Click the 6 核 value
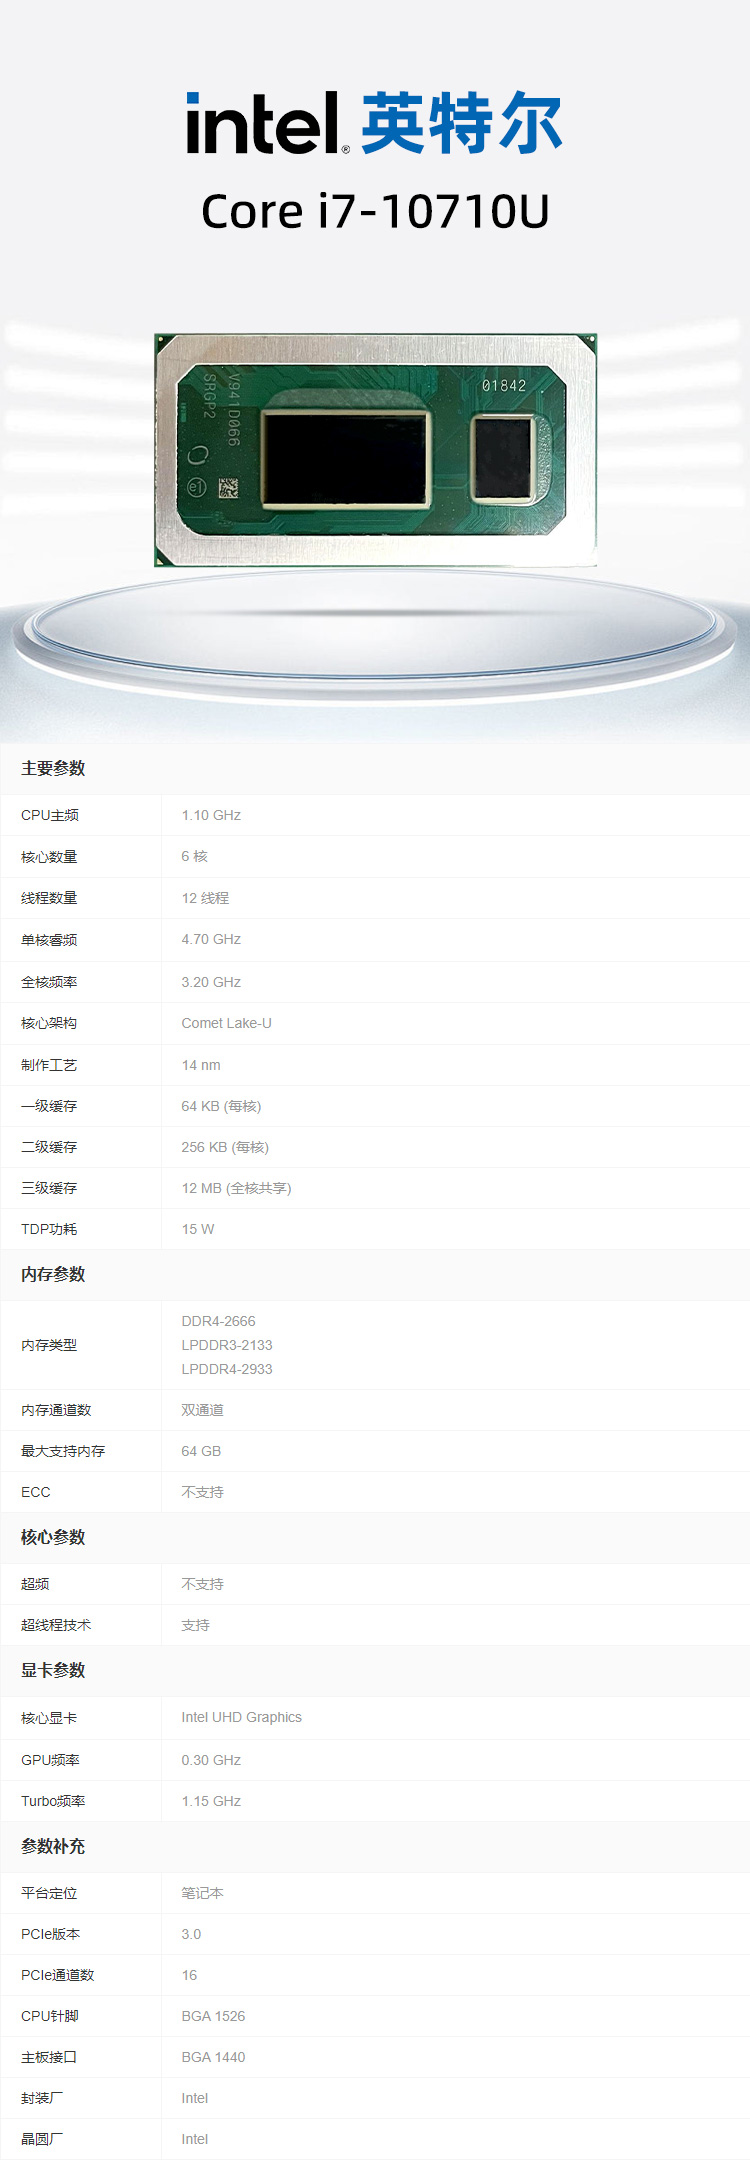 click(x=195, y=856)
